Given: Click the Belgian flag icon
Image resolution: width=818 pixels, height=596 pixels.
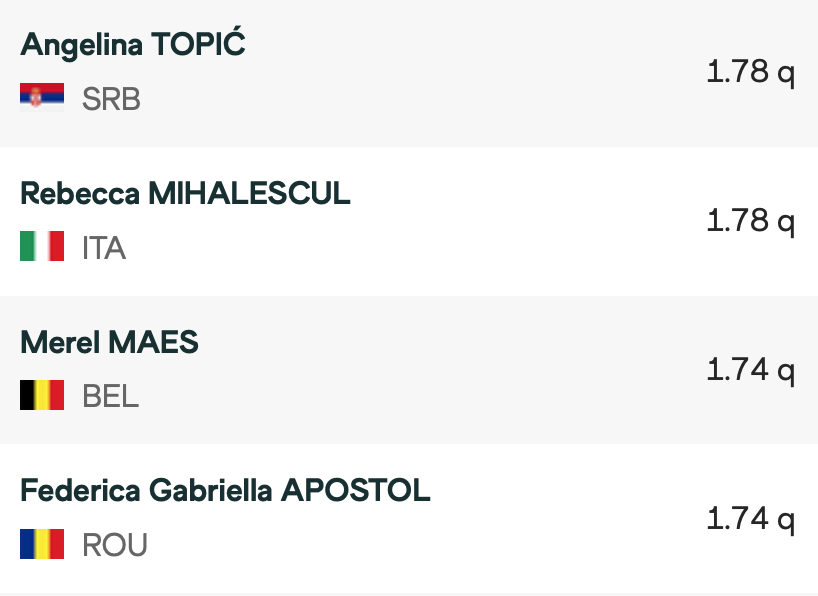Looking at the screenshot, I should [42, 395].
